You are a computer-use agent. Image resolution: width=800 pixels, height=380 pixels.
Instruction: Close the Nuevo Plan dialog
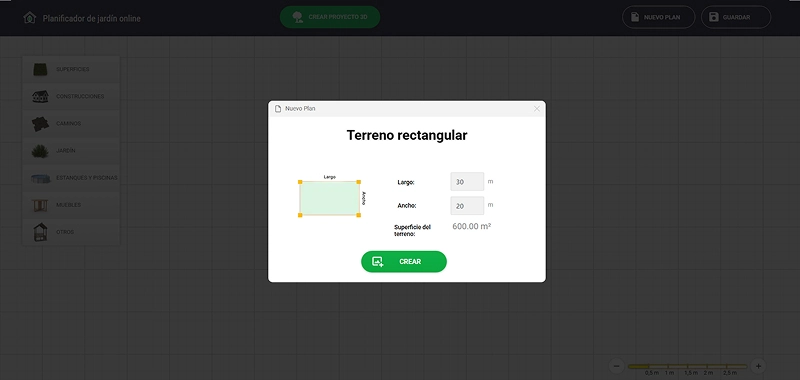click(537, 109)
